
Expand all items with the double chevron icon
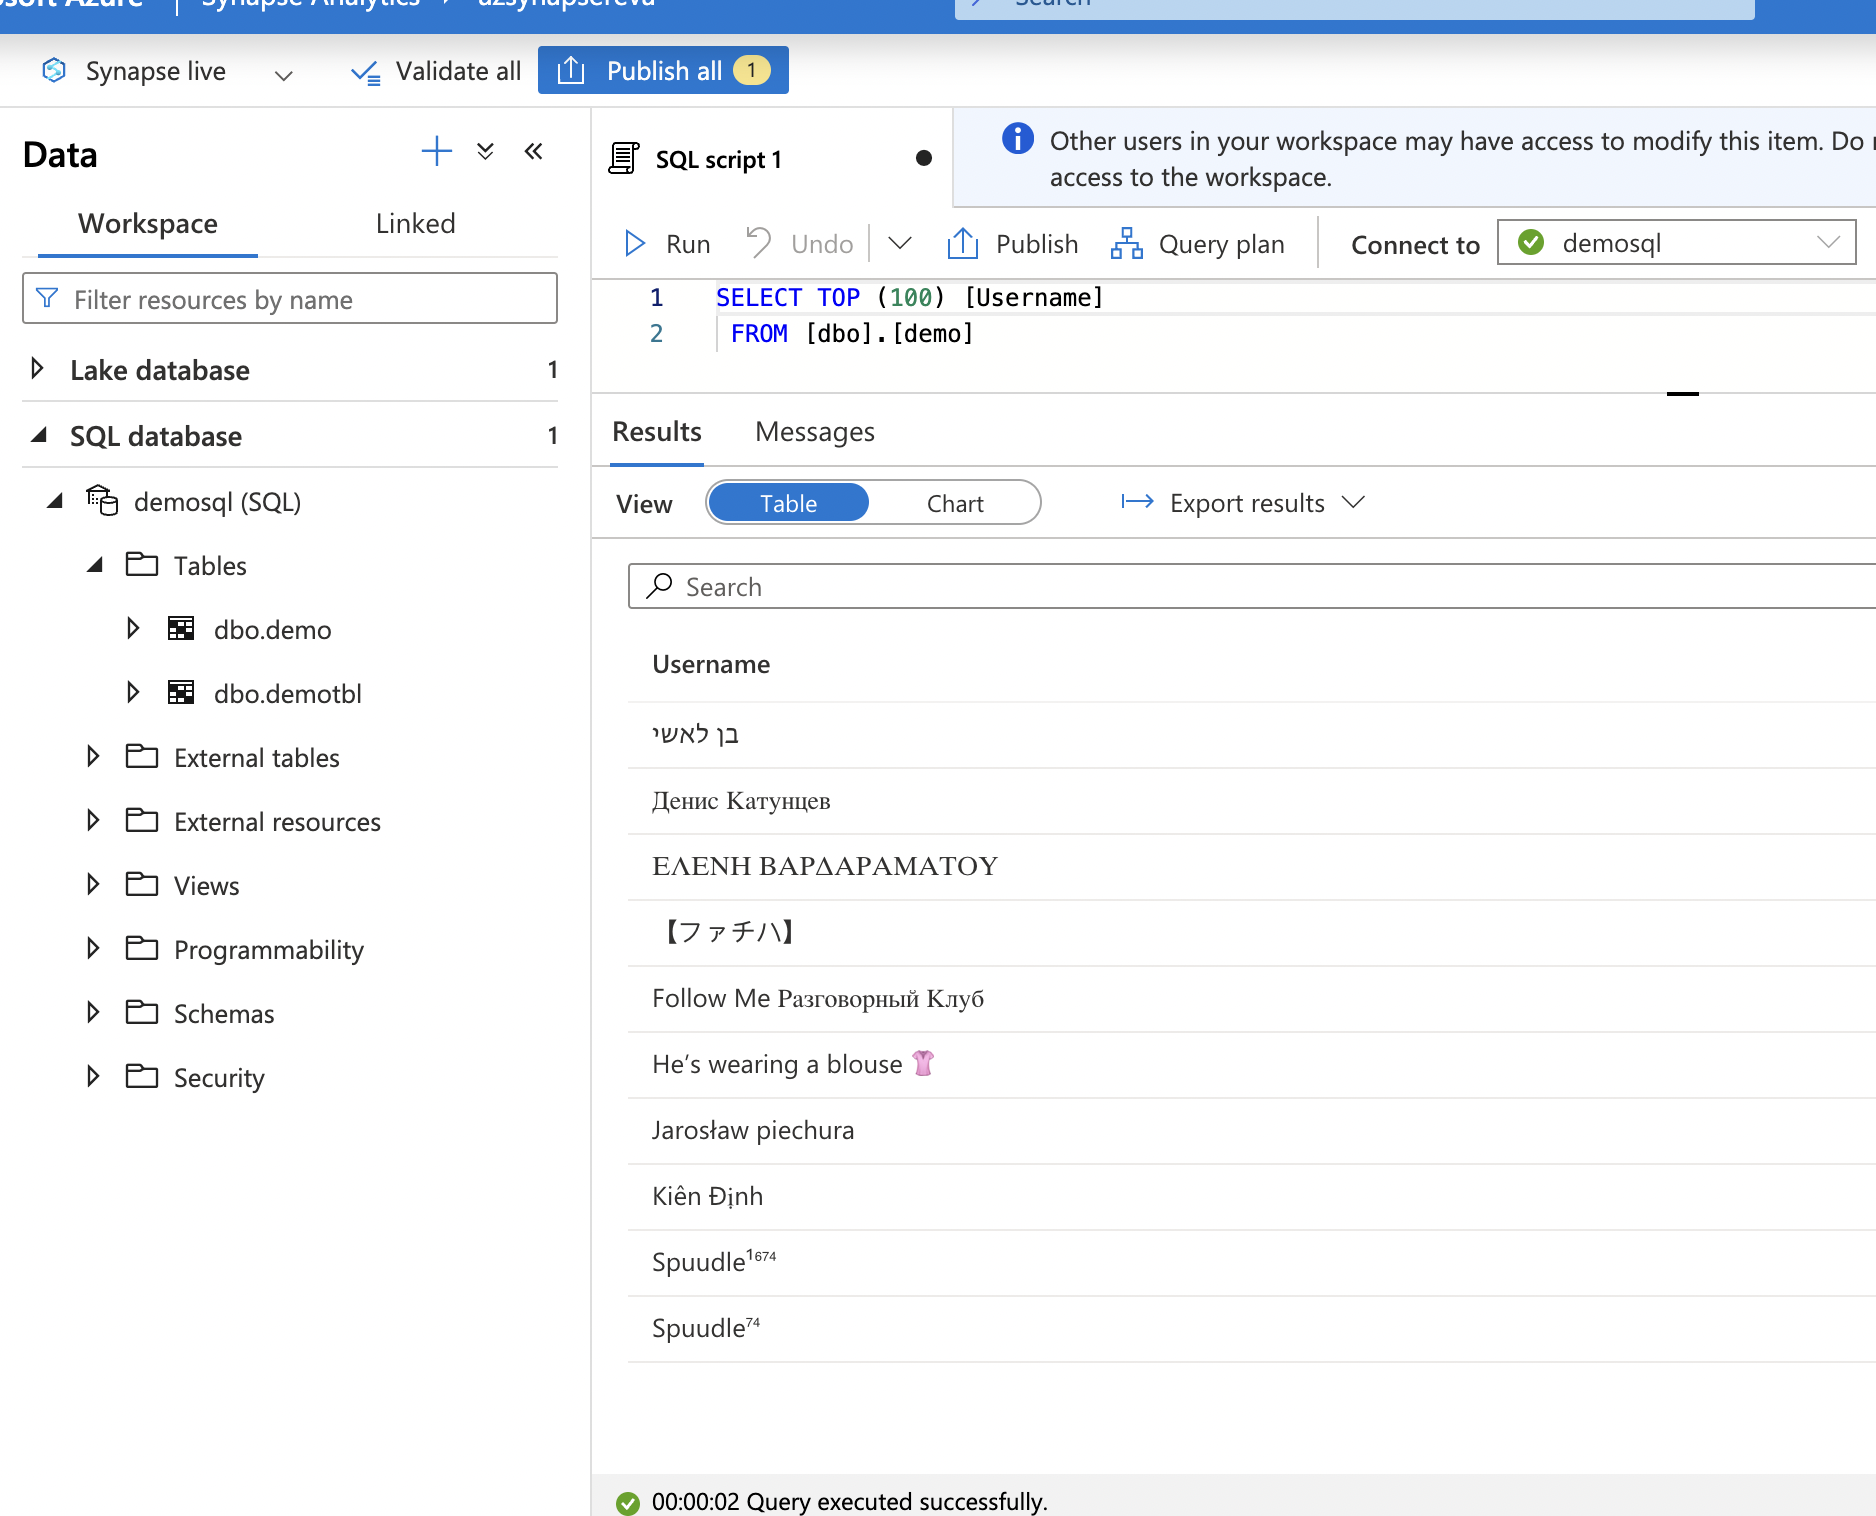[x=485, y=152]
